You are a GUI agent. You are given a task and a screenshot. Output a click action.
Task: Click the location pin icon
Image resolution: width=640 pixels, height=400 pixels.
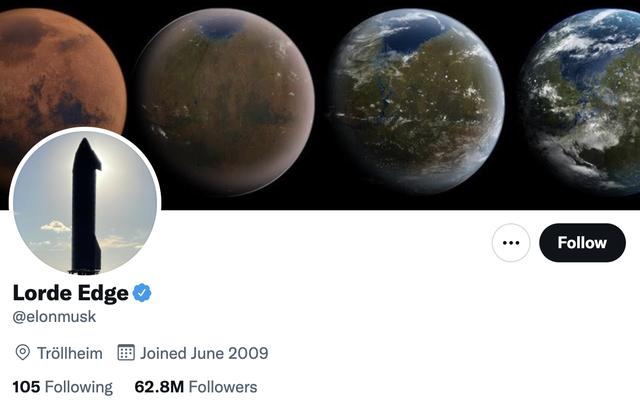point(22,353)
